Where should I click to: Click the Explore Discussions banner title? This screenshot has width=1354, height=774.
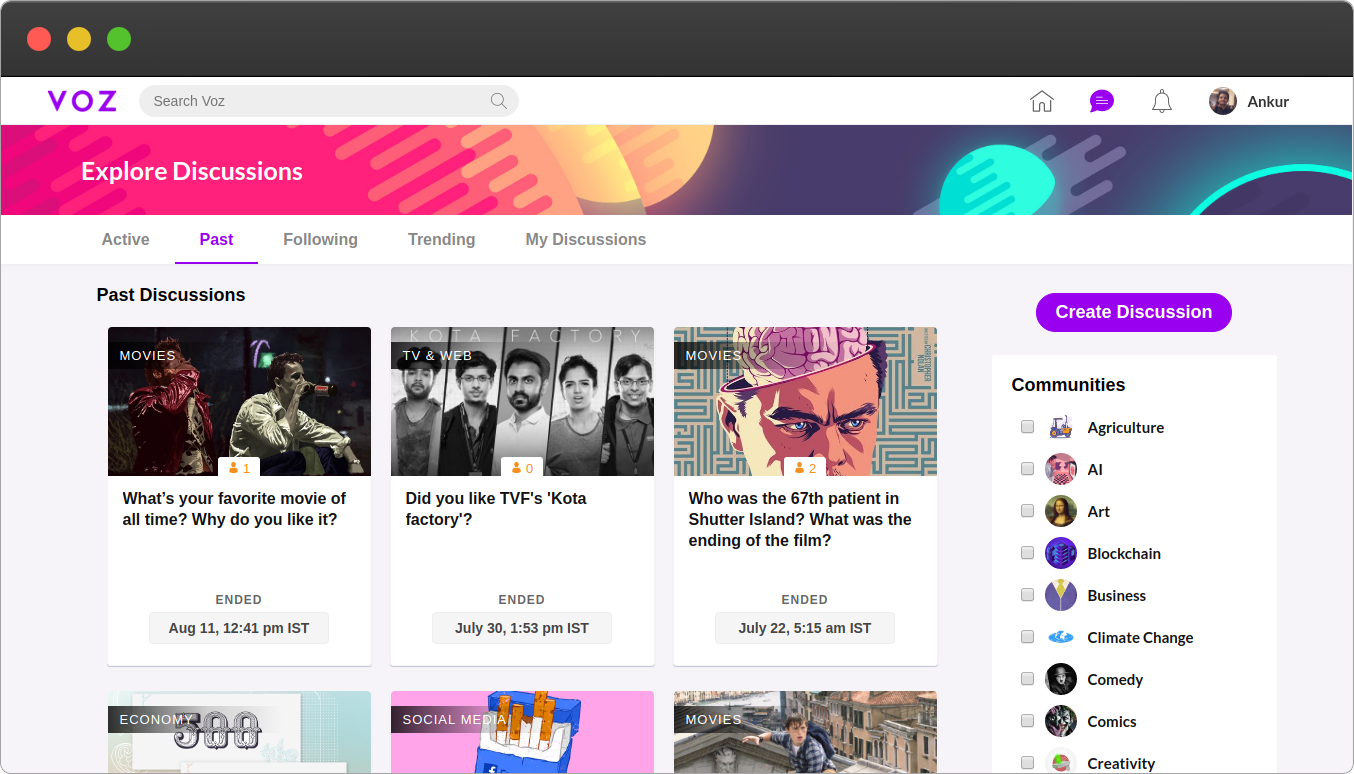(192, 171)
